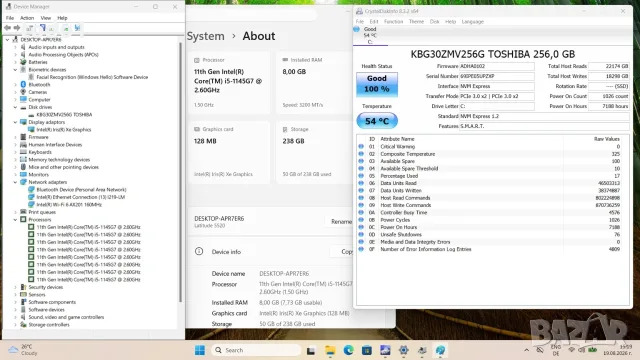
Task: Click the Serial Number field in CrystalDiskInfo
Action: (x=497, y=76)
